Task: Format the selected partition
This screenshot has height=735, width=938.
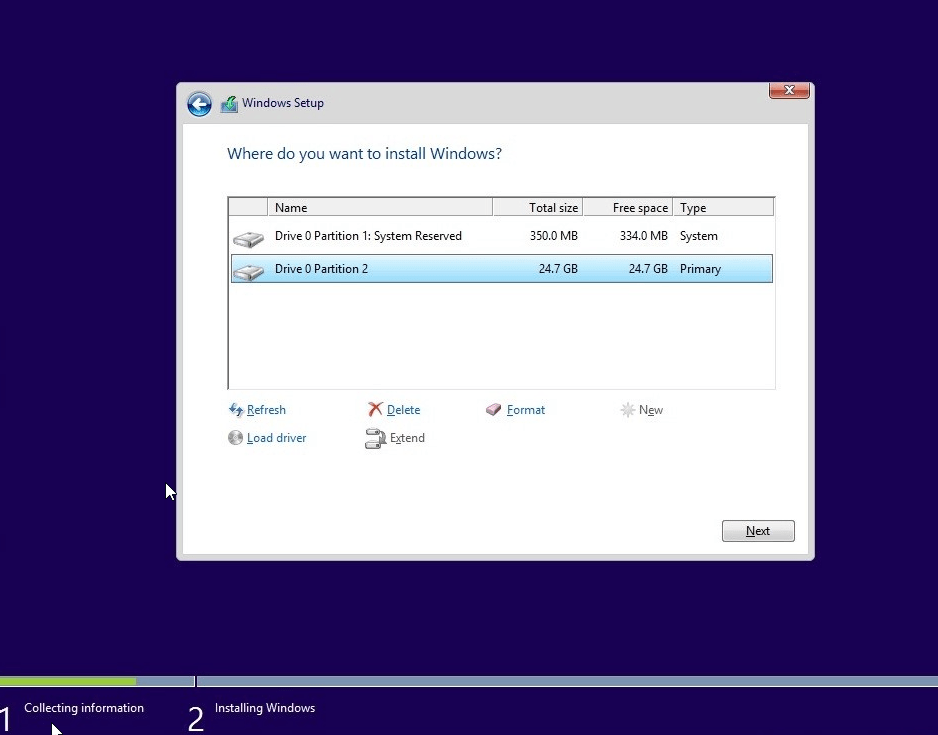Action: (x=526, y=410)
